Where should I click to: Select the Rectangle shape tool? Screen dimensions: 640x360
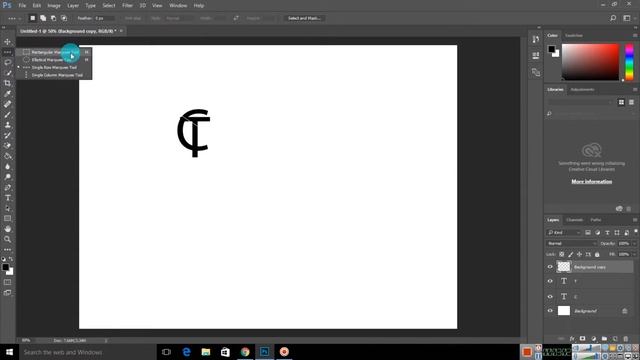click(7, 218)
